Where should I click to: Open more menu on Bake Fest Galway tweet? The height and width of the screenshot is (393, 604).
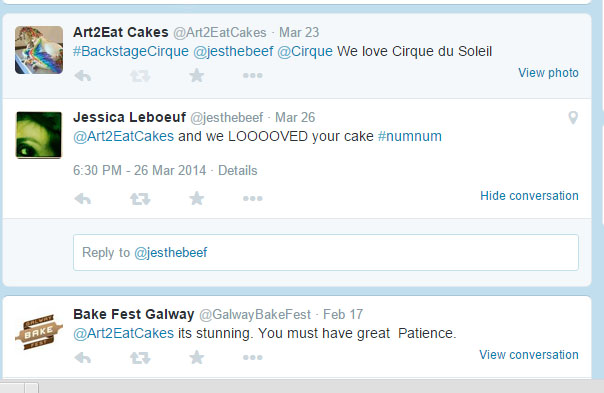253,358
